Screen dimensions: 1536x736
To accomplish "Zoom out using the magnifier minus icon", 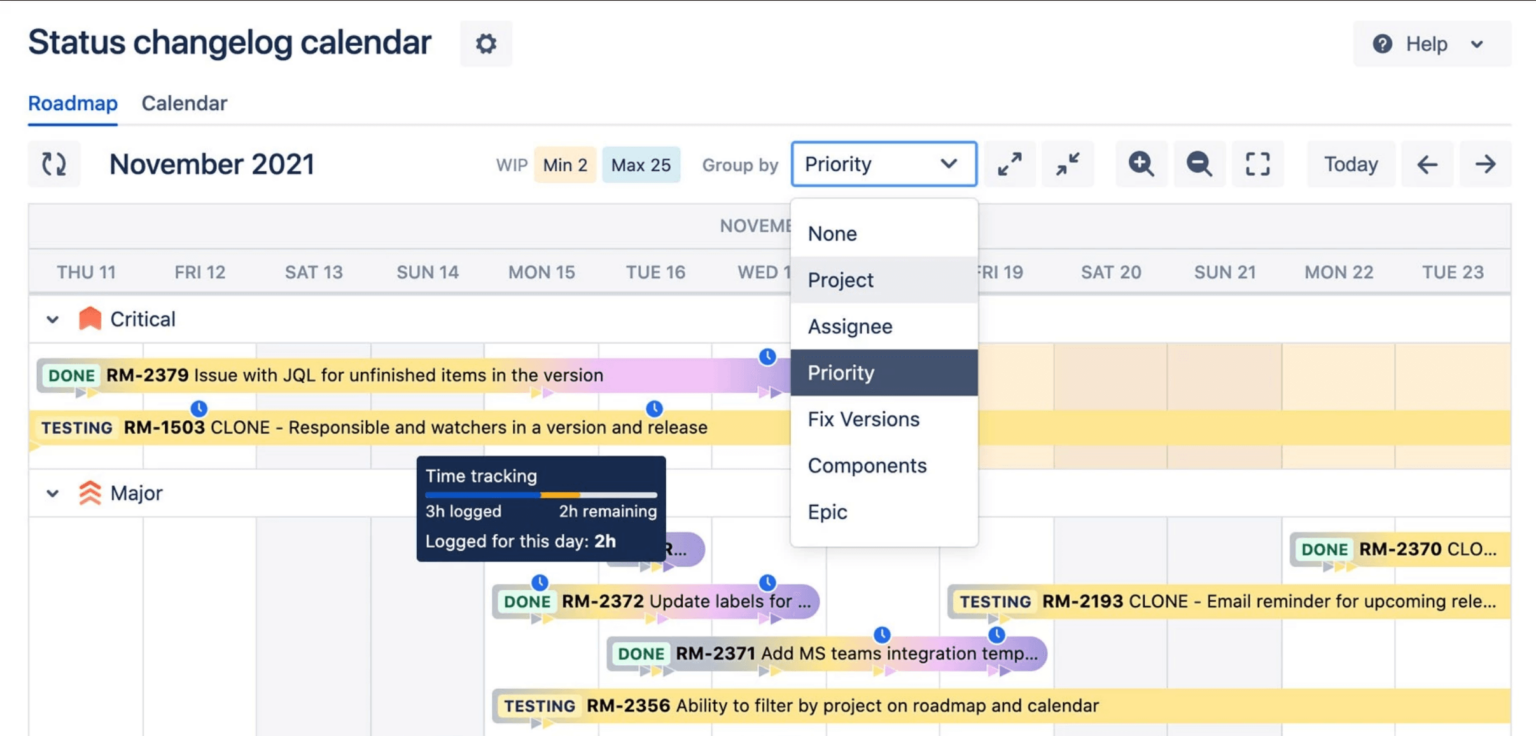I will point(1199,164).
